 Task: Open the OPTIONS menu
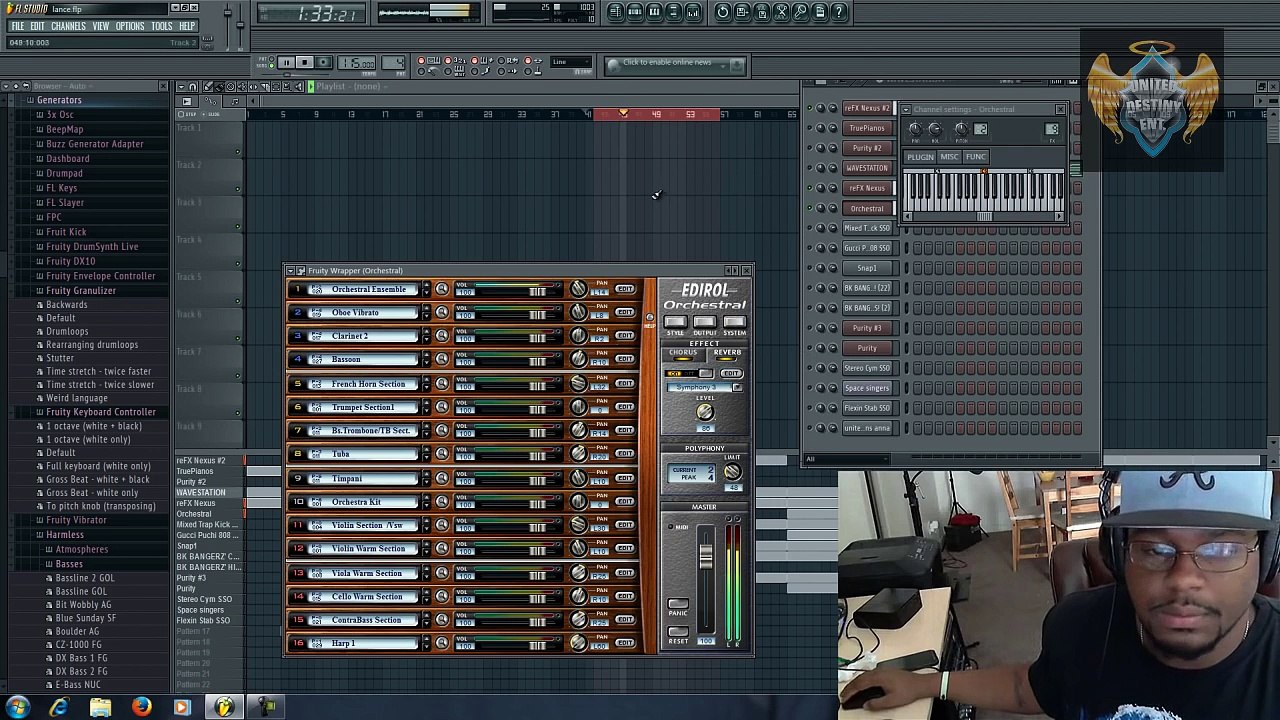pos(130,26)
